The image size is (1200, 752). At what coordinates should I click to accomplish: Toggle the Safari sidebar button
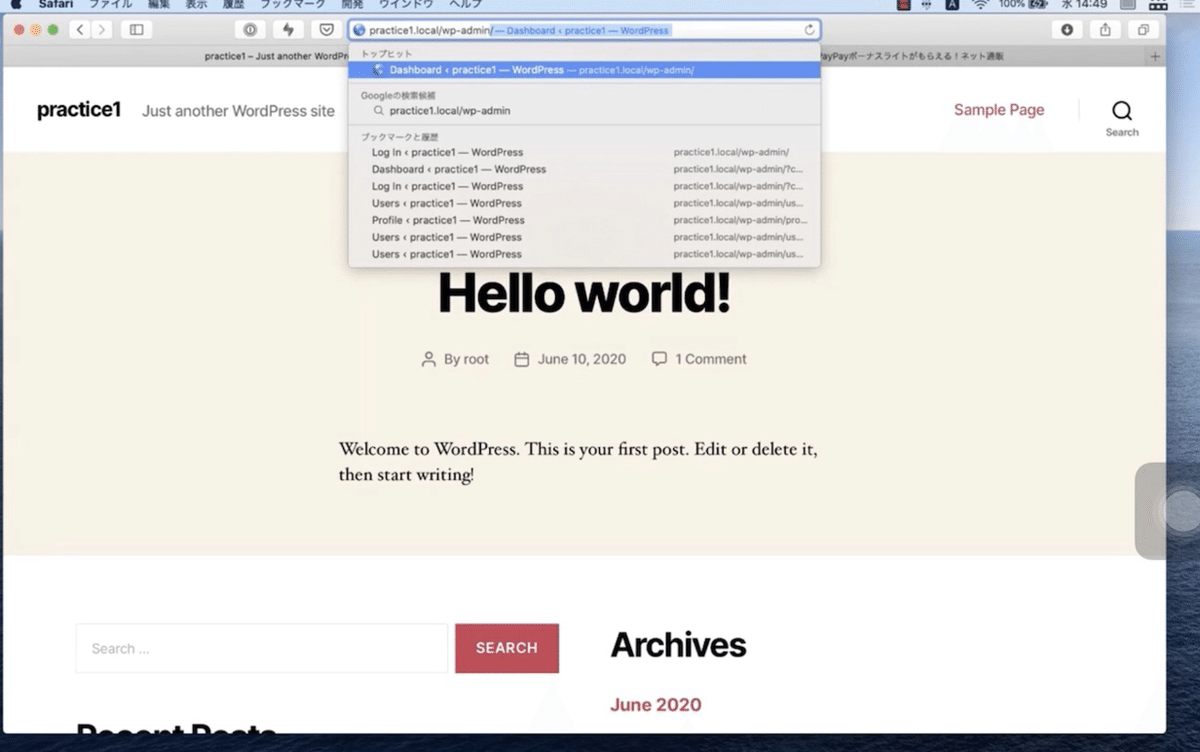pos(136,30)
